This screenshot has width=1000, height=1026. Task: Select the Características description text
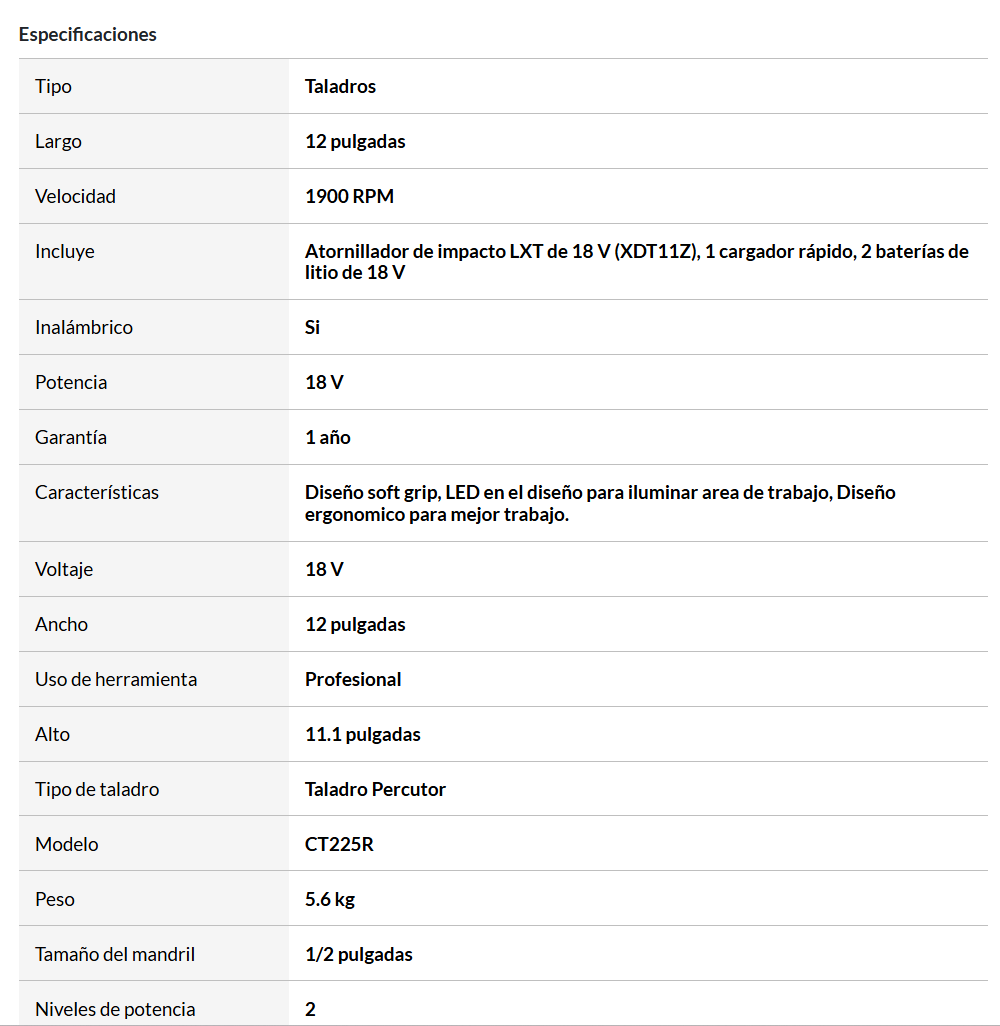click(x=600, y=503)
